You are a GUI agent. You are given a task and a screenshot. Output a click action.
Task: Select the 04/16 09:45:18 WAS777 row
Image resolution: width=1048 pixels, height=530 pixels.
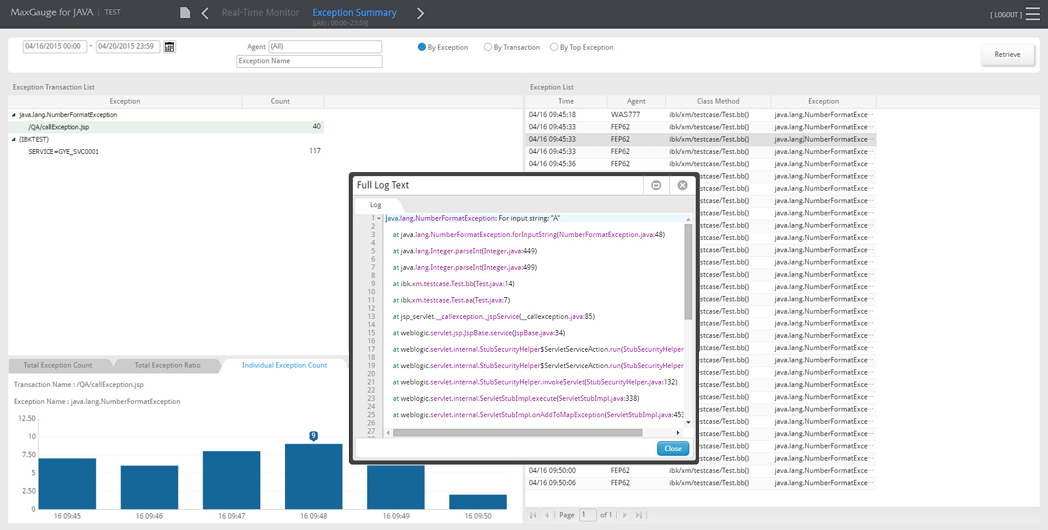tap(700, 115)
